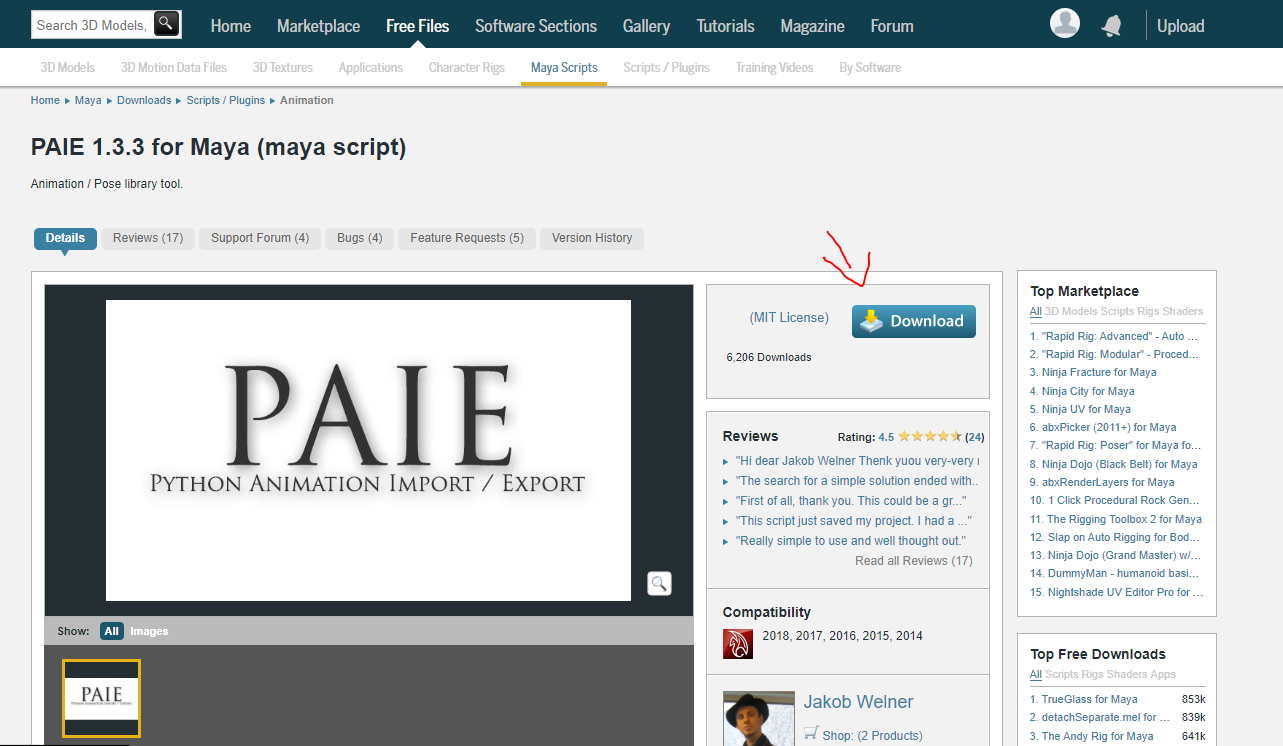
Task: Open Ninja Fracture for Maya
Action: click(x=1099, y=372)
